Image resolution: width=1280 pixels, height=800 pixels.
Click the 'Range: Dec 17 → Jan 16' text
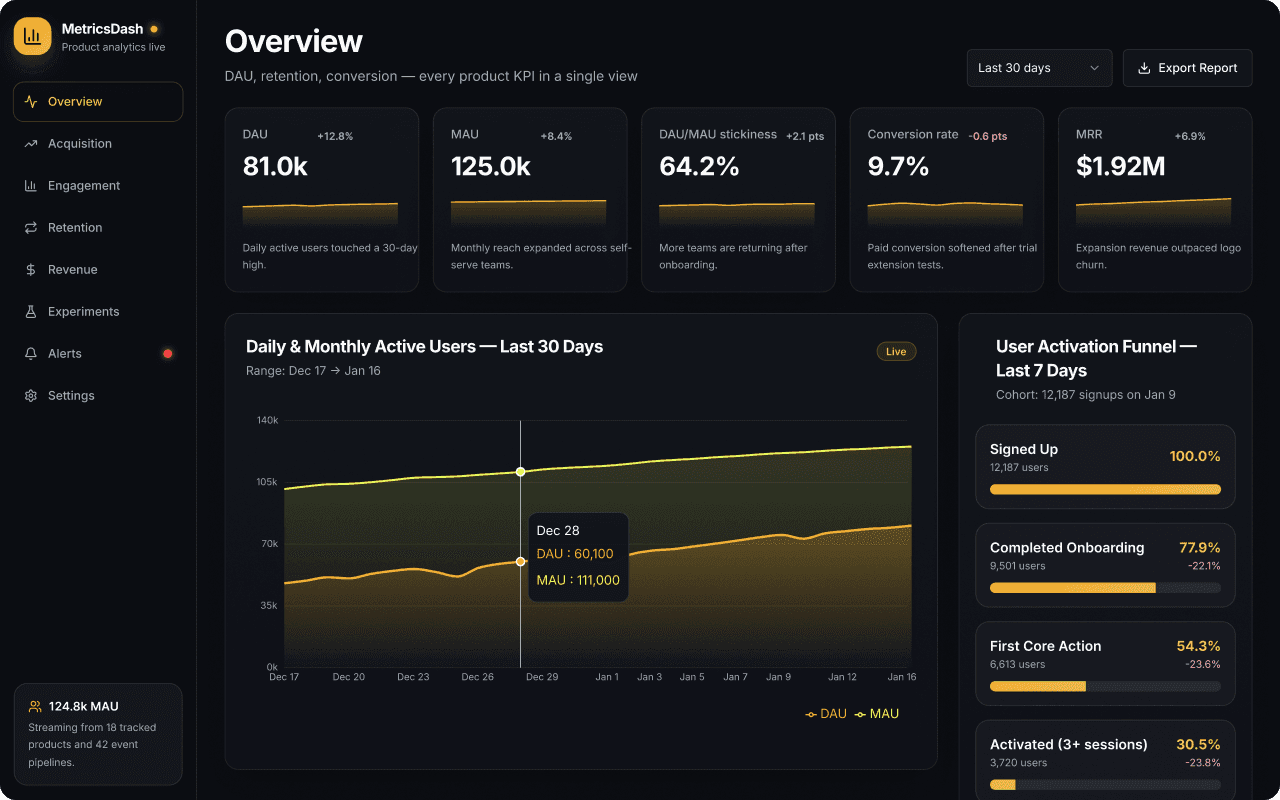(313, 371)
